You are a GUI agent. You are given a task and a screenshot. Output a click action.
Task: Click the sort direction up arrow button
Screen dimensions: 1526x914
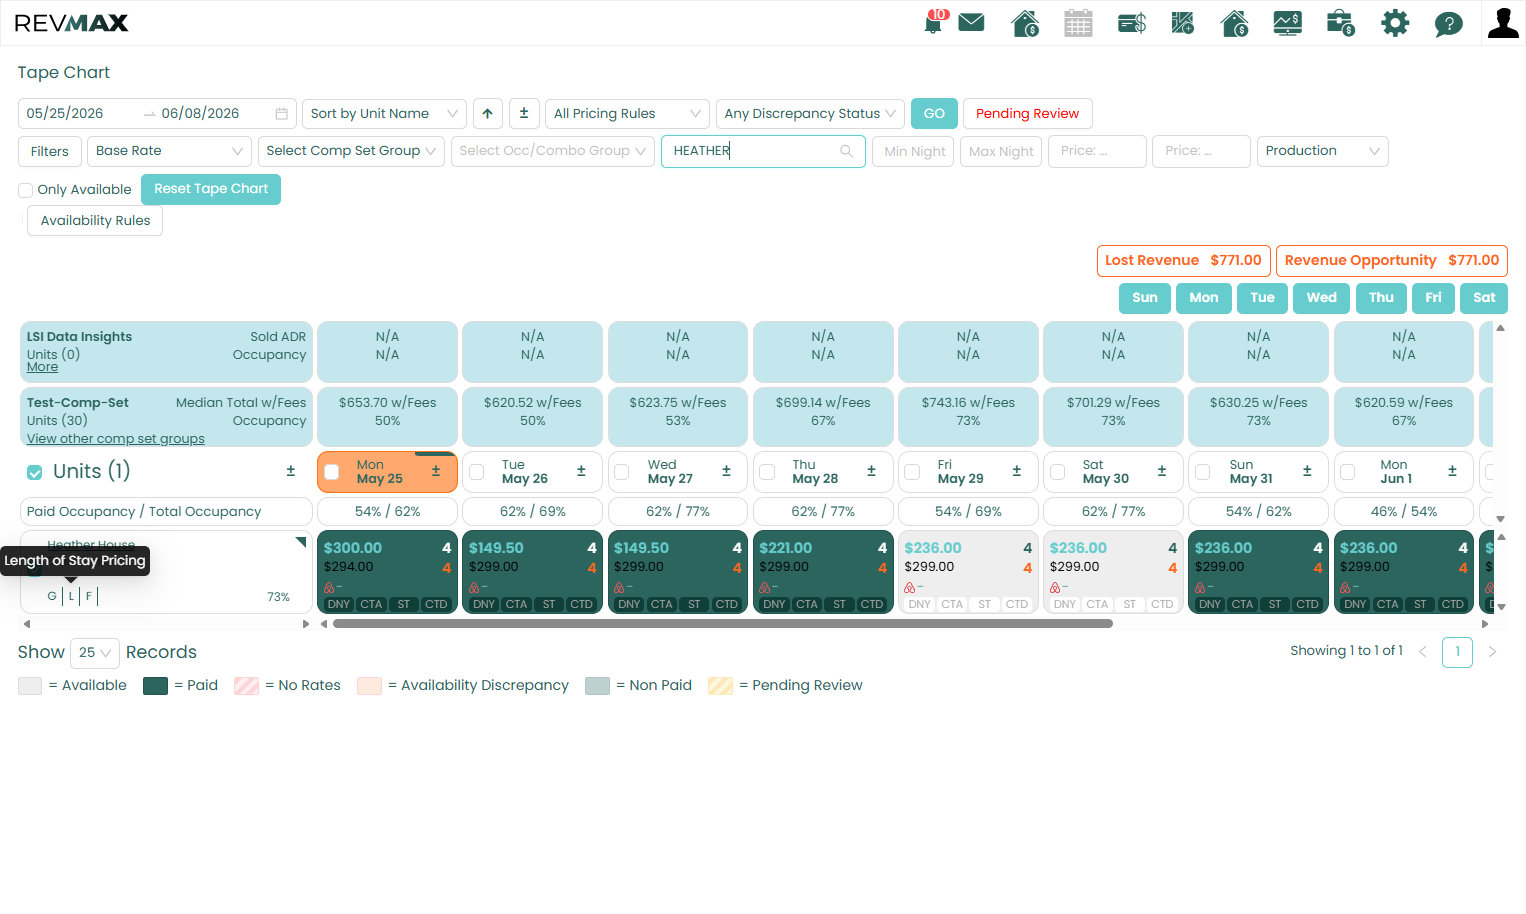(x=487, y=114)
